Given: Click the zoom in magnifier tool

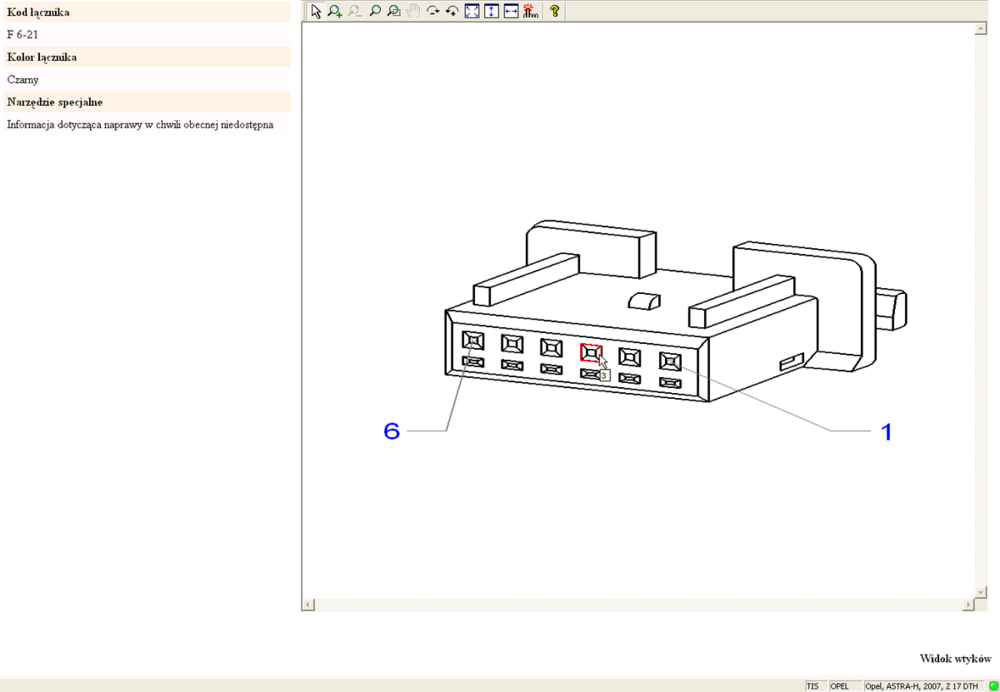Looking at the screenshot, I should (335, 11).
